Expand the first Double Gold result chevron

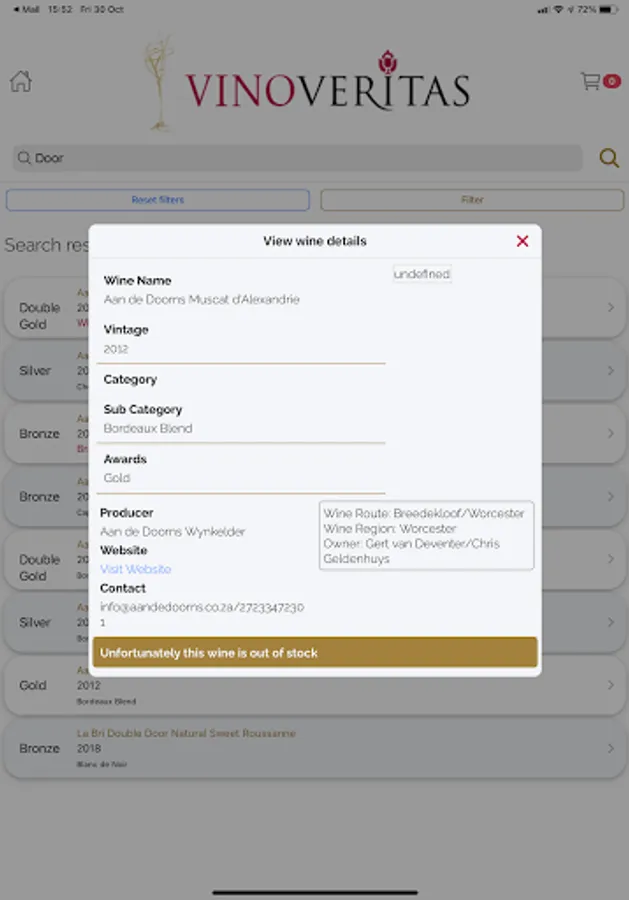(610, 308)
